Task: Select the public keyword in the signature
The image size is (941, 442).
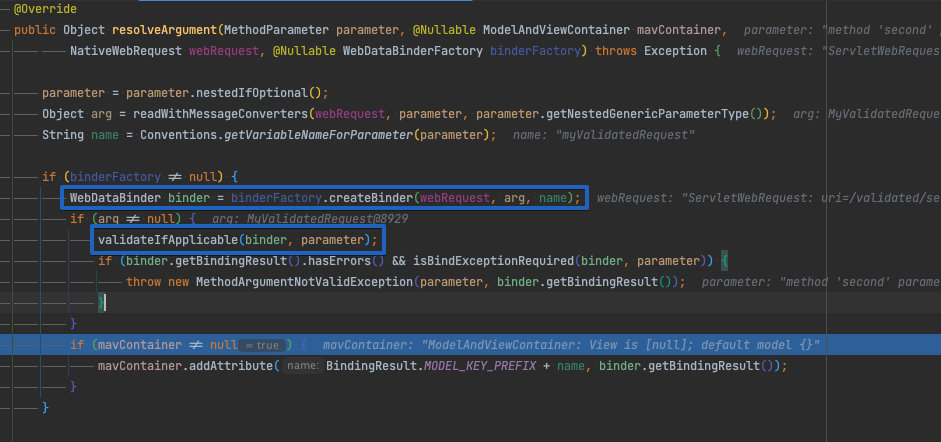Action: click(x=35, y=30)
